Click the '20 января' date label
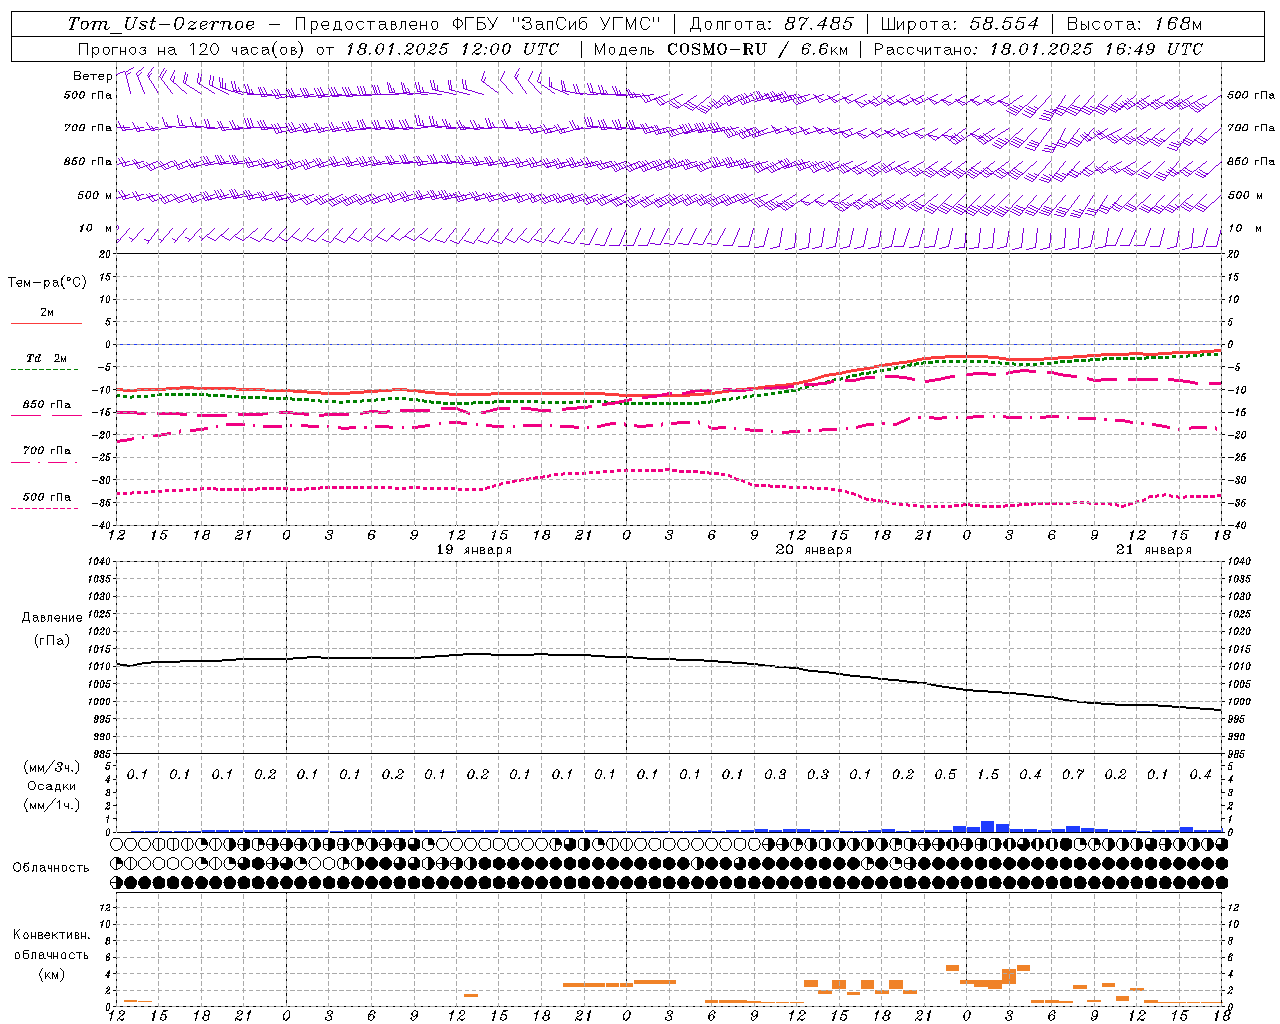 coord(814,550)
